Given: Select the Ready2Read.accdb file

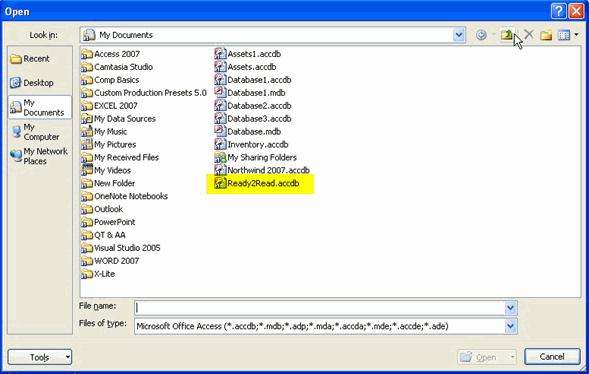Looking at the screenshot, I should point(257,183).
